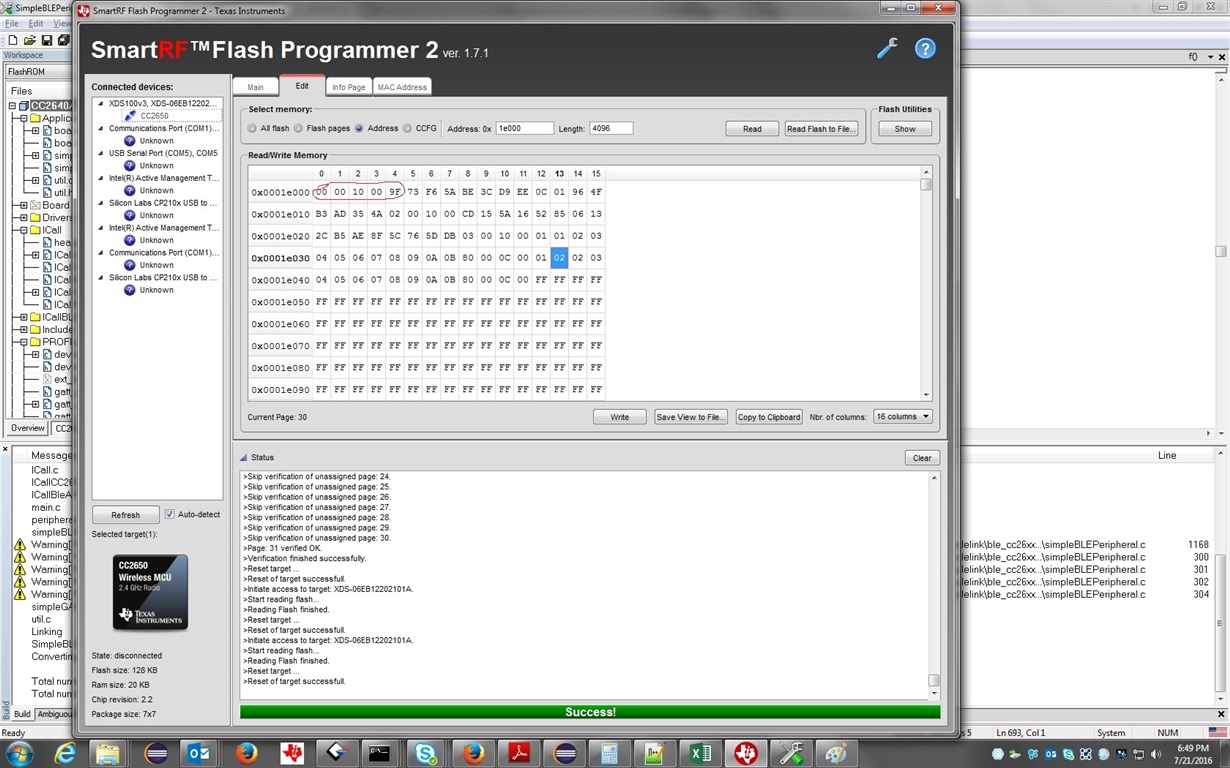
Task: Click the 0x0001e000 row address label
Action: click(280, 192)
